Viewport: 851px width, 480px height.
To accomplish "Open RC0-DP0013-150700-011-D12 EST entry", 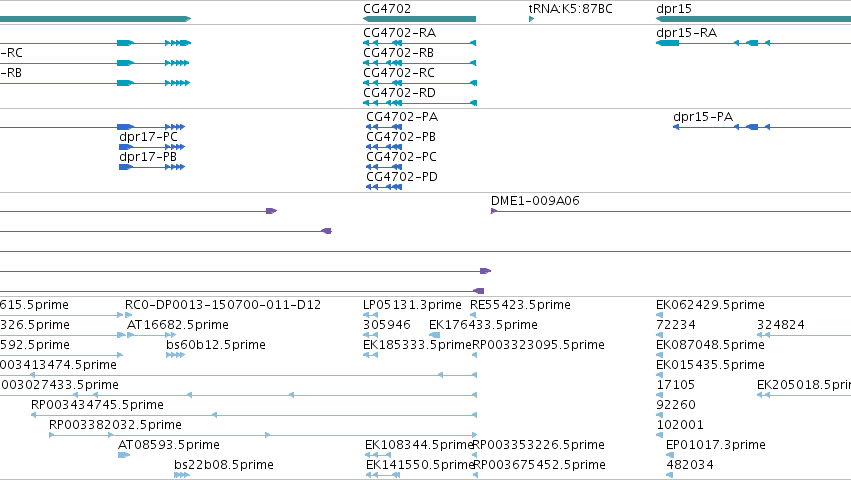I will [223, 305].
